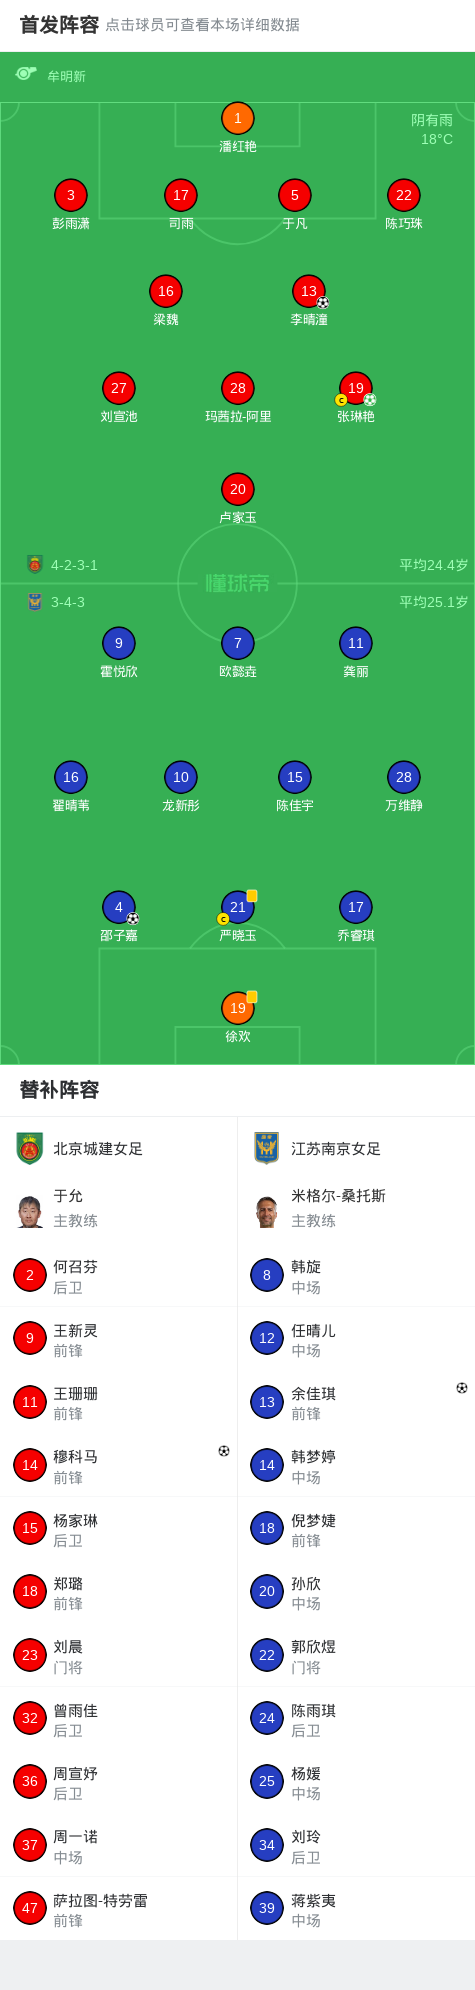View head coach 于允 photo

pos(30,1211)
